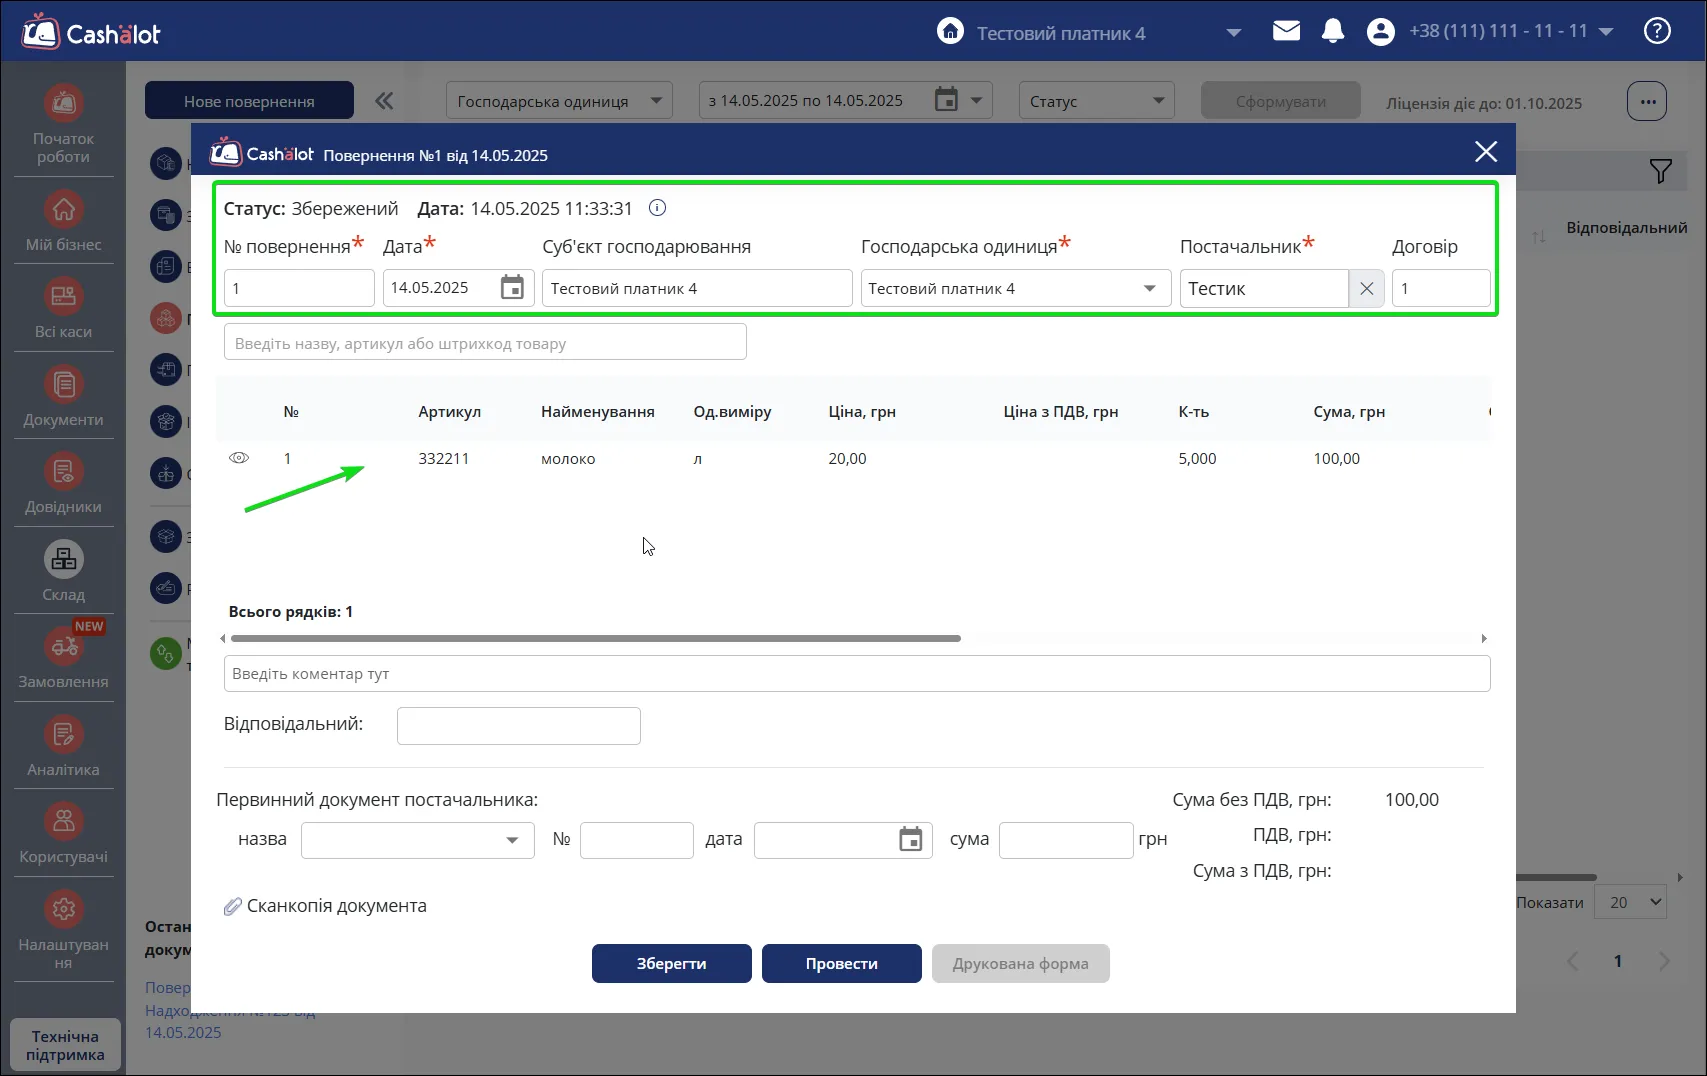
Task: Click the Сума, грн column header
Action: point(1349,412)
